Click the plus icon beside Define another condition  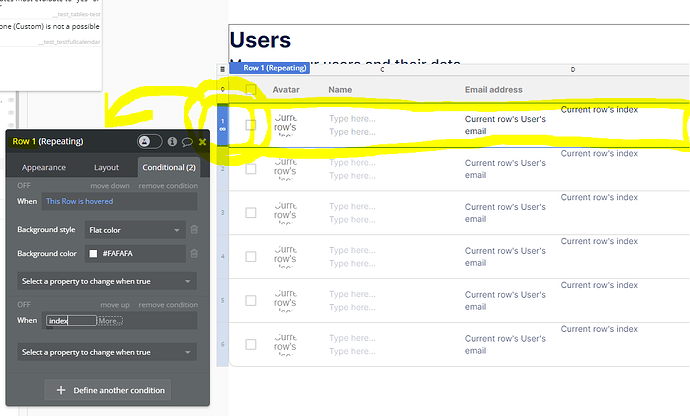[x=61, y=390]
